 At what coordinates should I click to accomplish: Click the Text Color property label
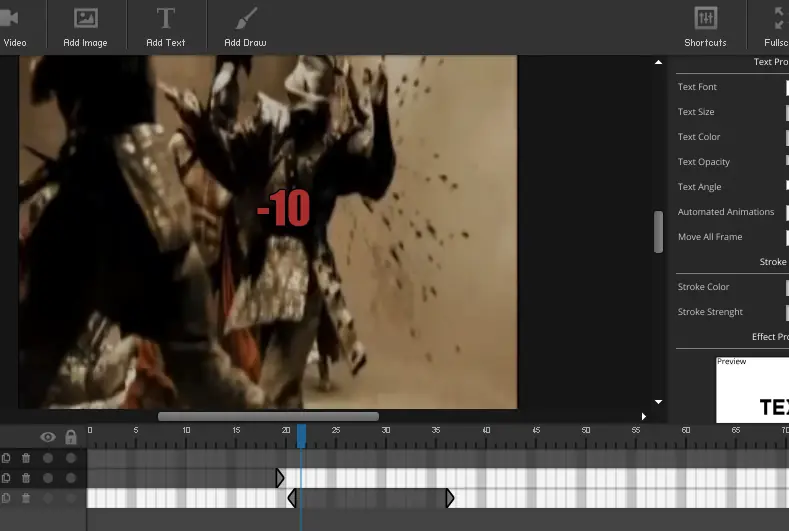tap(699, 137)
